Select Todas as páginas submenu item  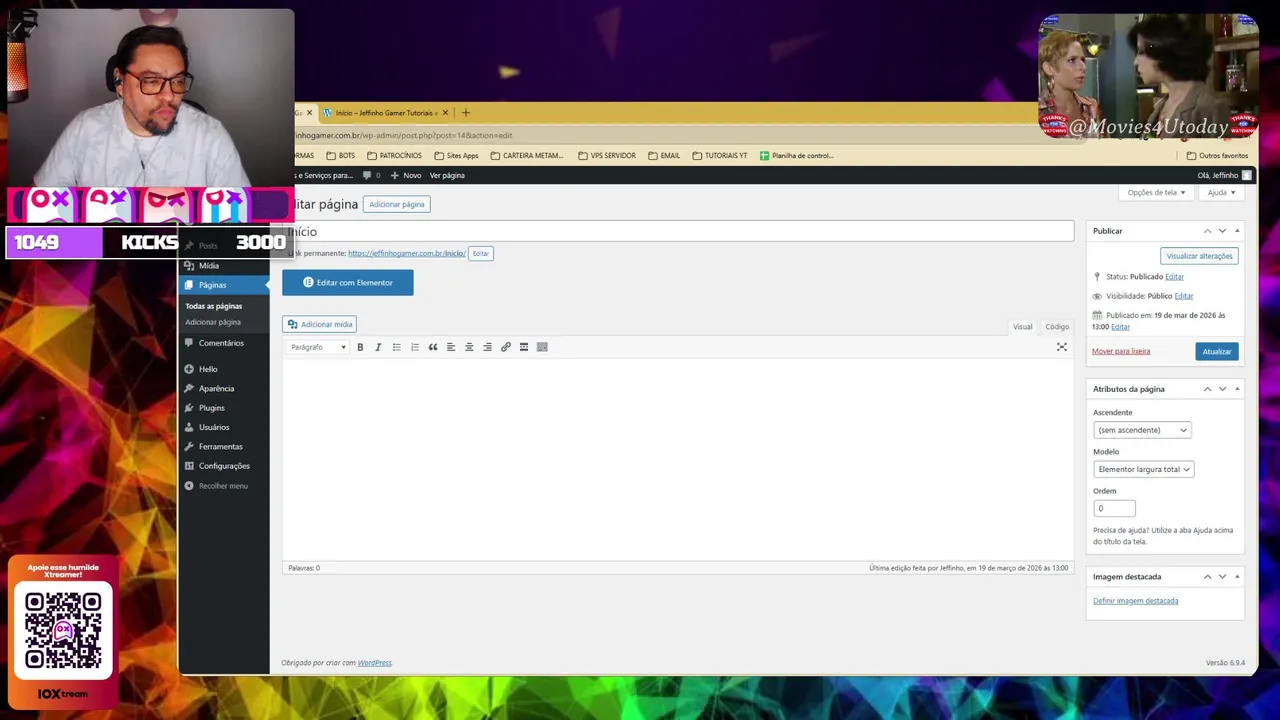click(214, 306)
